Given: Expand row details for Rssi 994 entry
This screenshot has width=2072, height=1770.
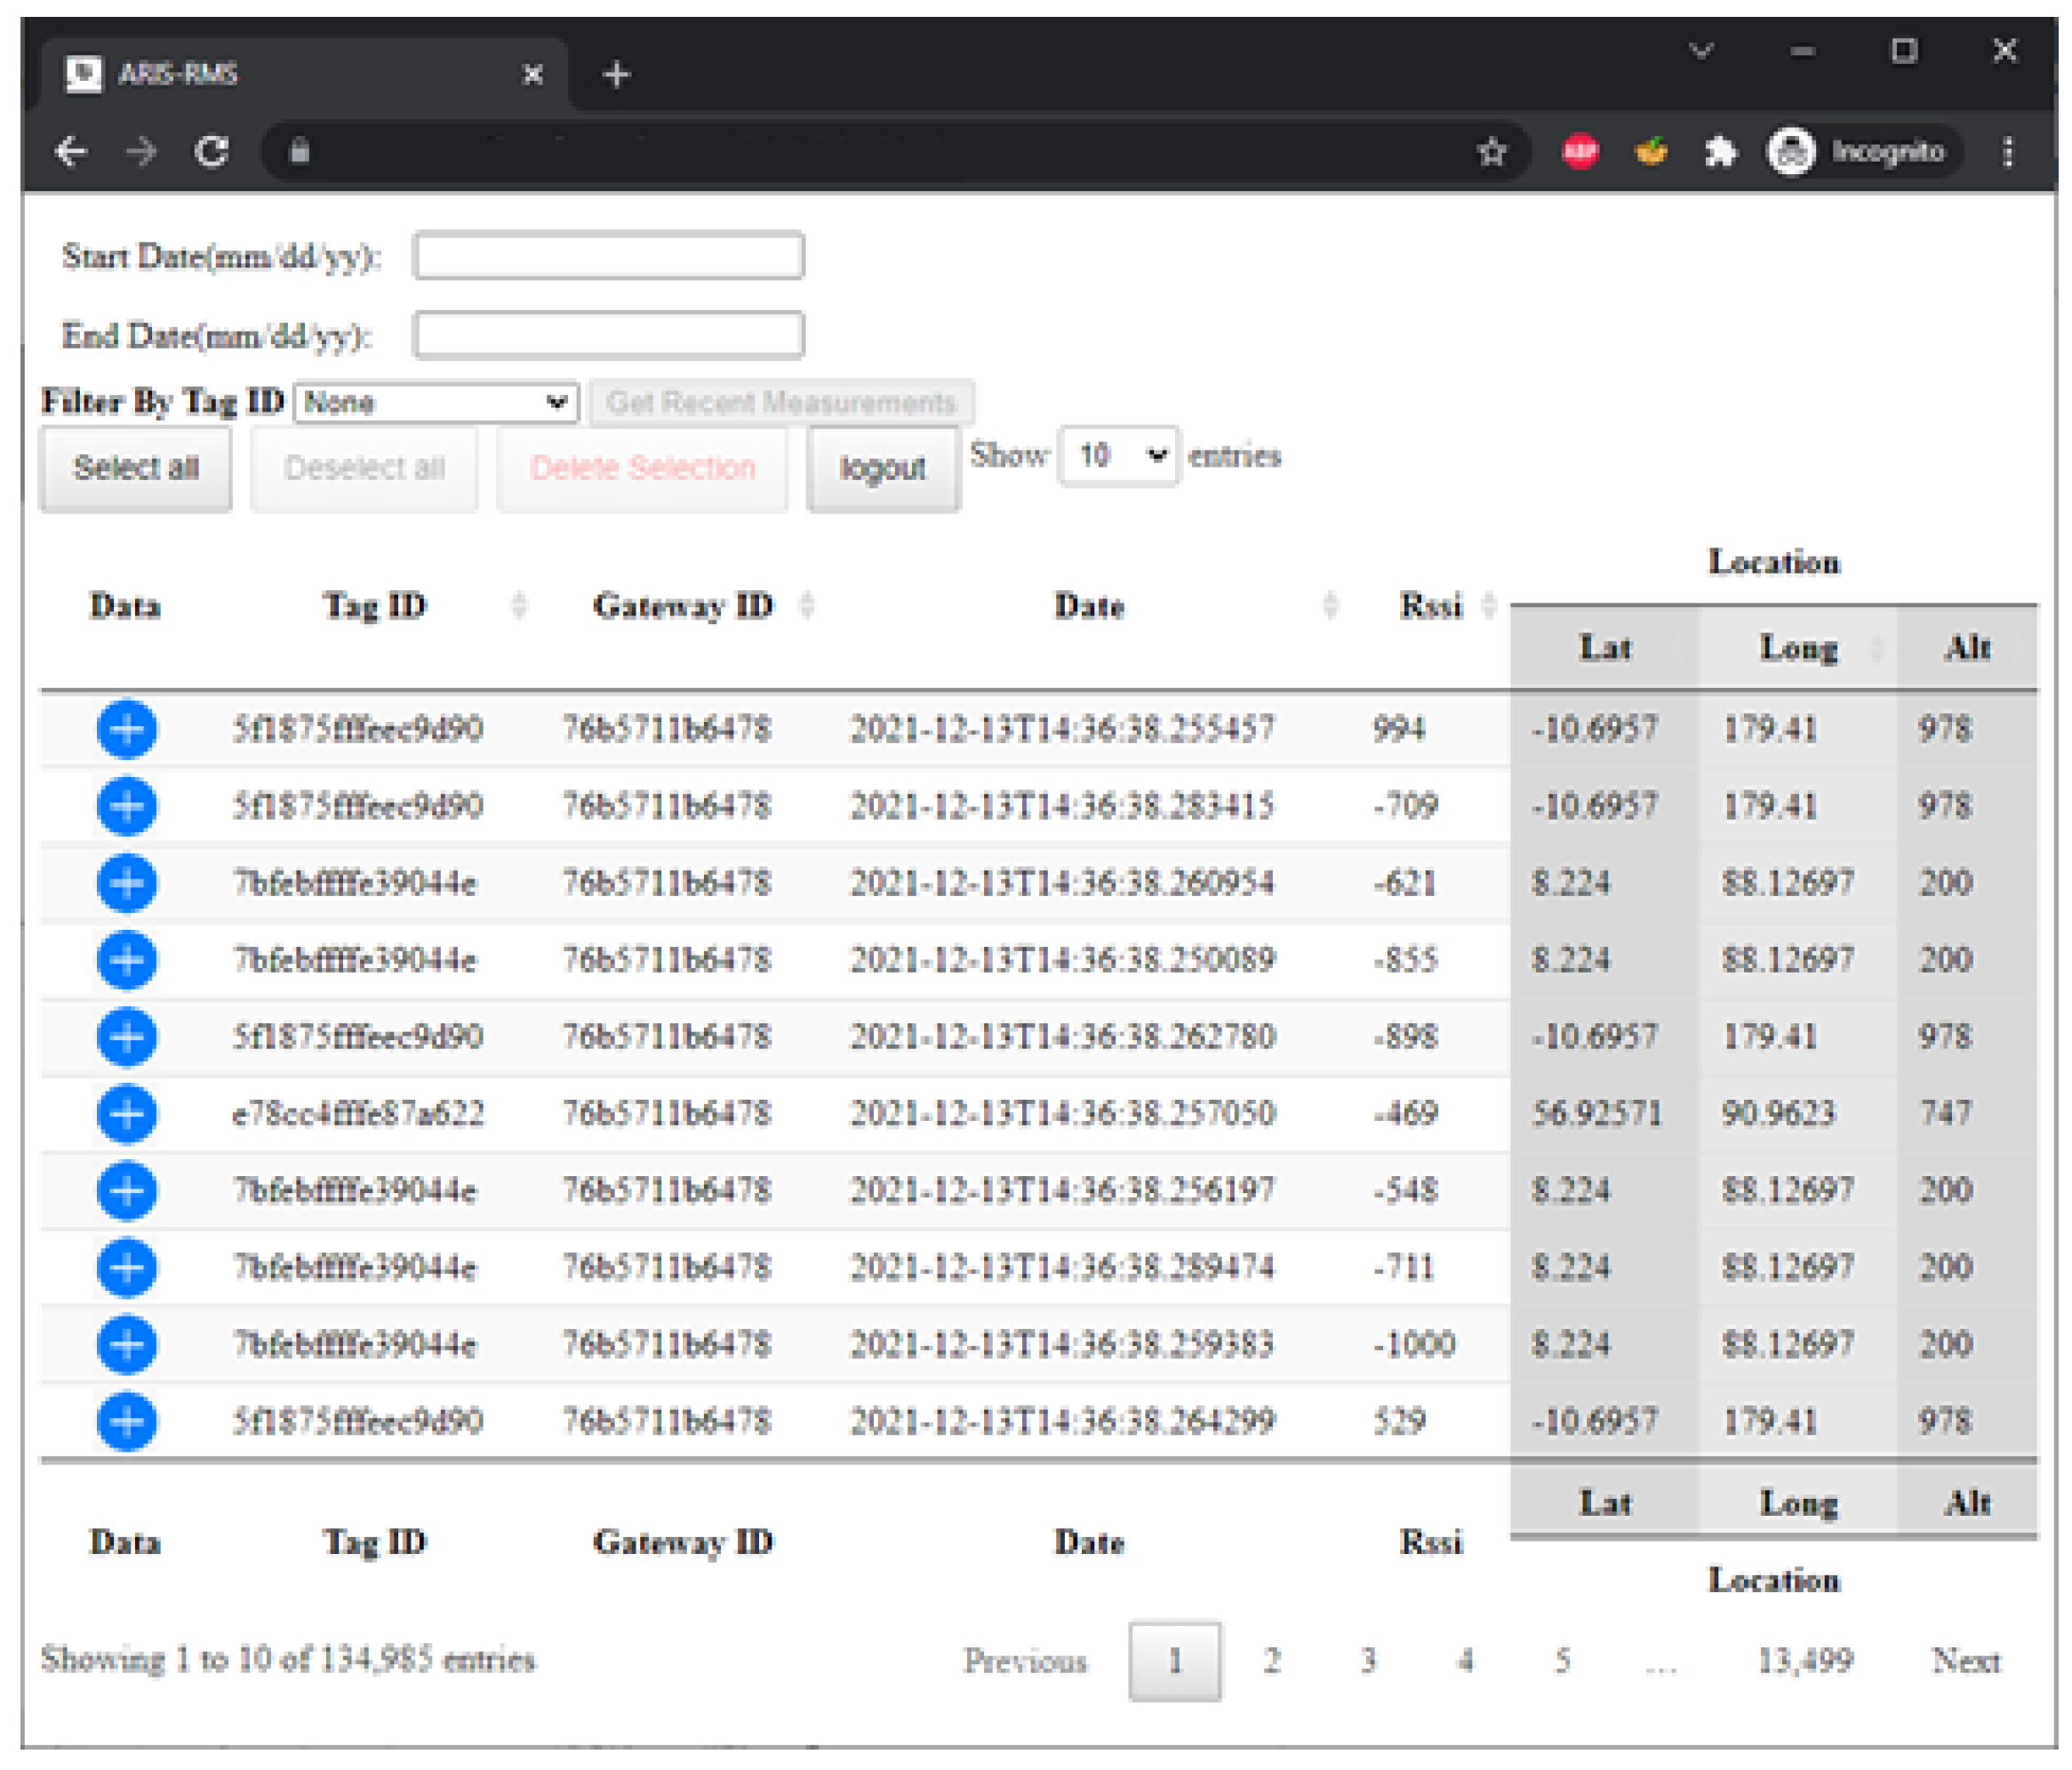Looking at the screenshot, I should (126, 728).
